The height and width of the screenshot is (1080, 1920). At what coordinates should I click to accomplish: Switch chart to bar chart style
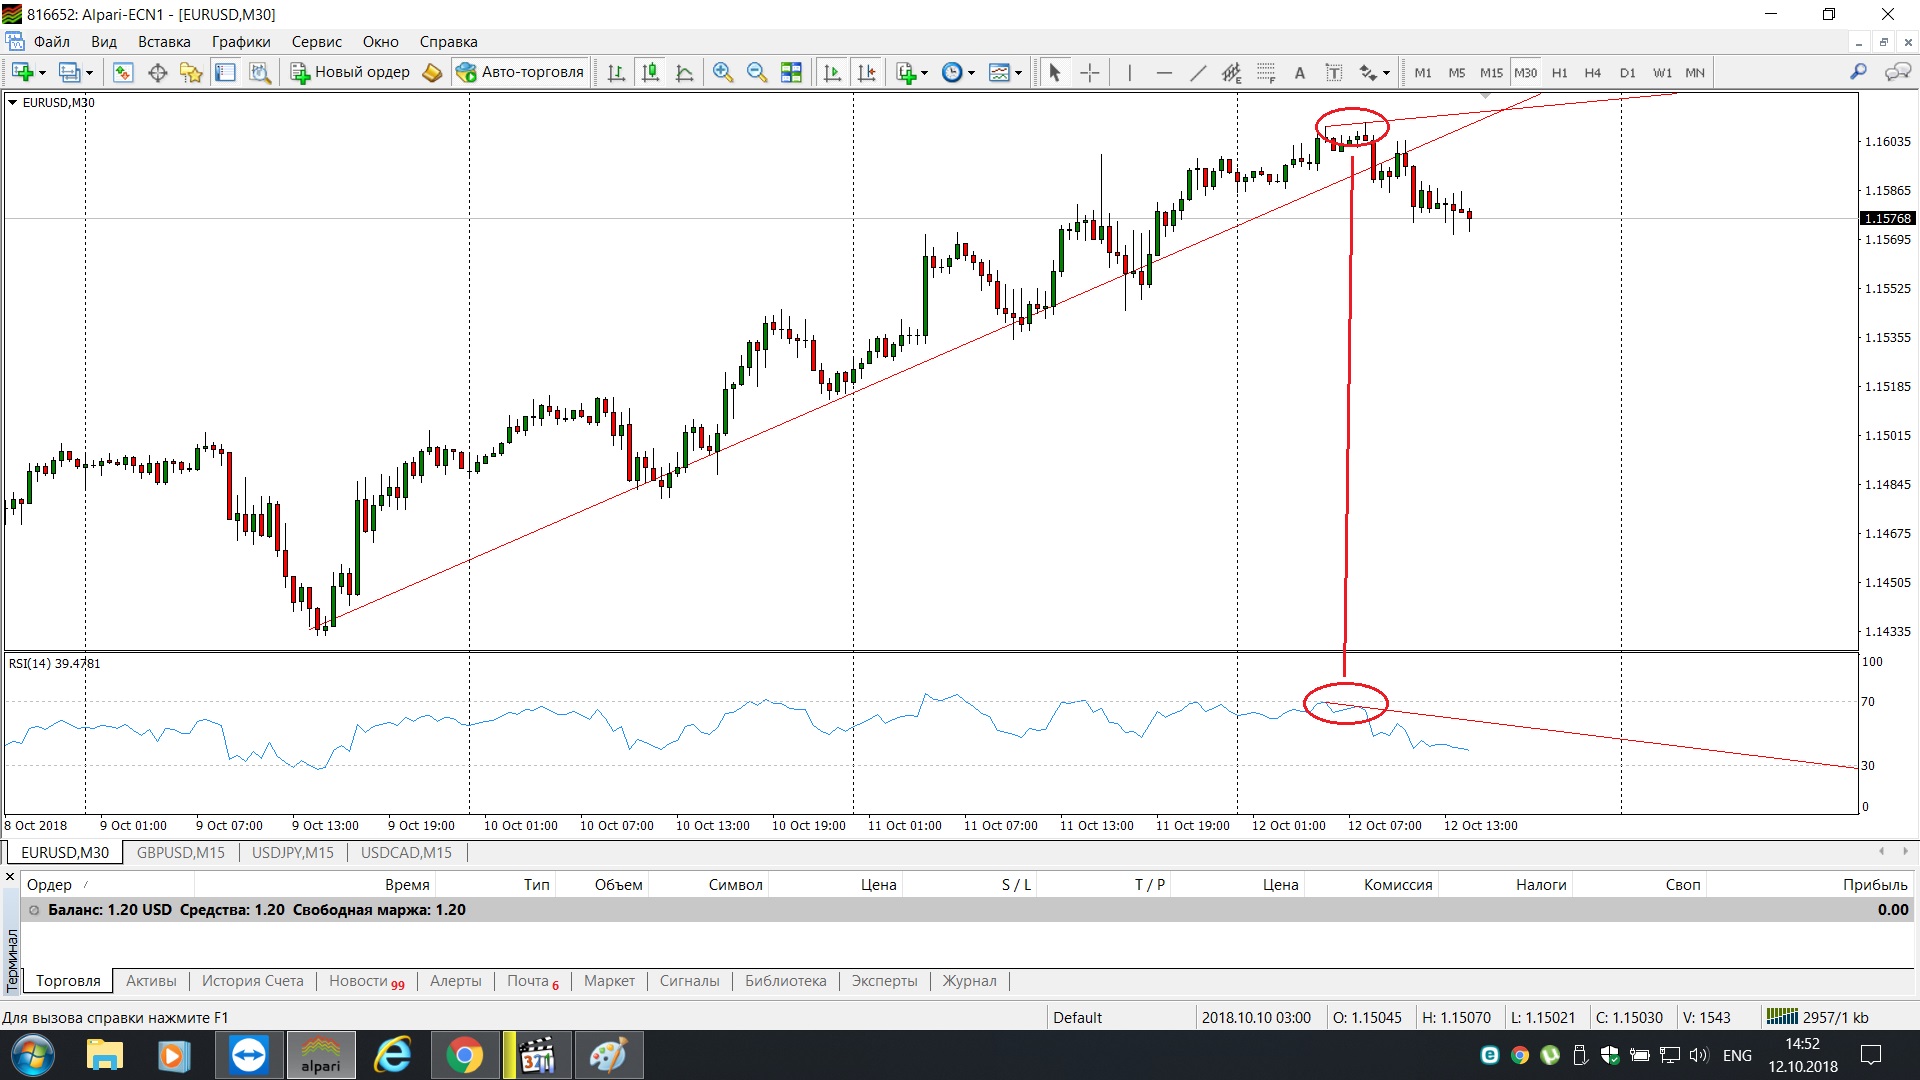point(616,72)
